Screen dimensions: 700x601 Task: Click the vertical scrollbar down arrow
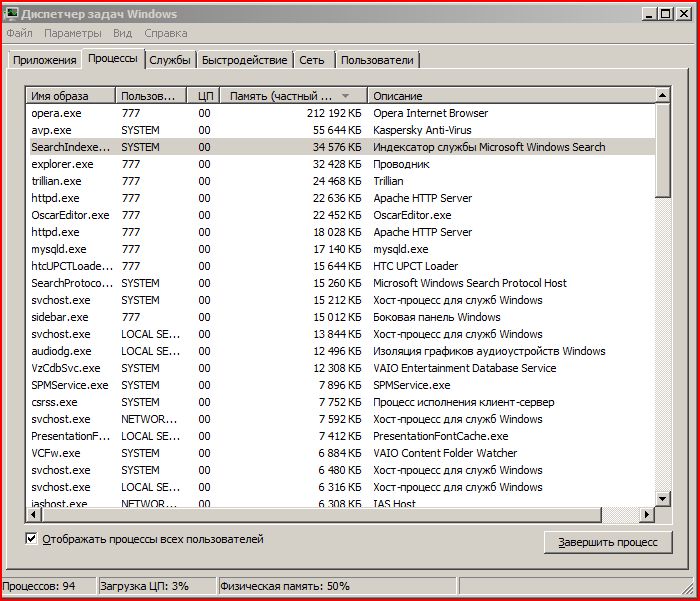[662, 498]
